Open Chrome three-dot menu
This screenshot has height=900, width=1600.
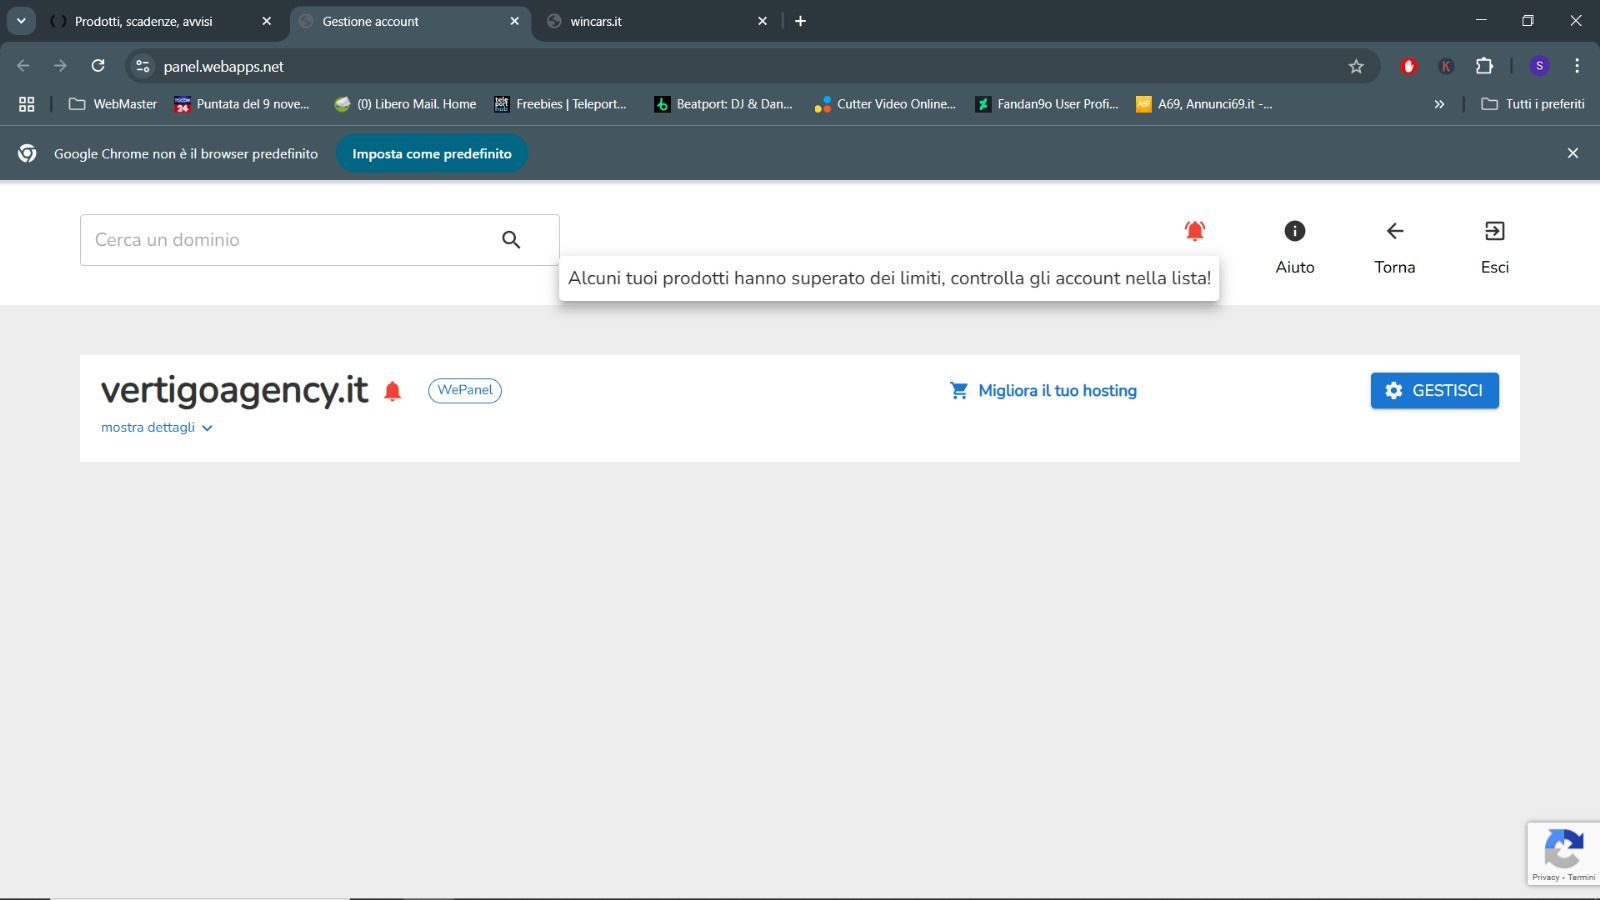pyautogui.click(x=1577, y=66)
